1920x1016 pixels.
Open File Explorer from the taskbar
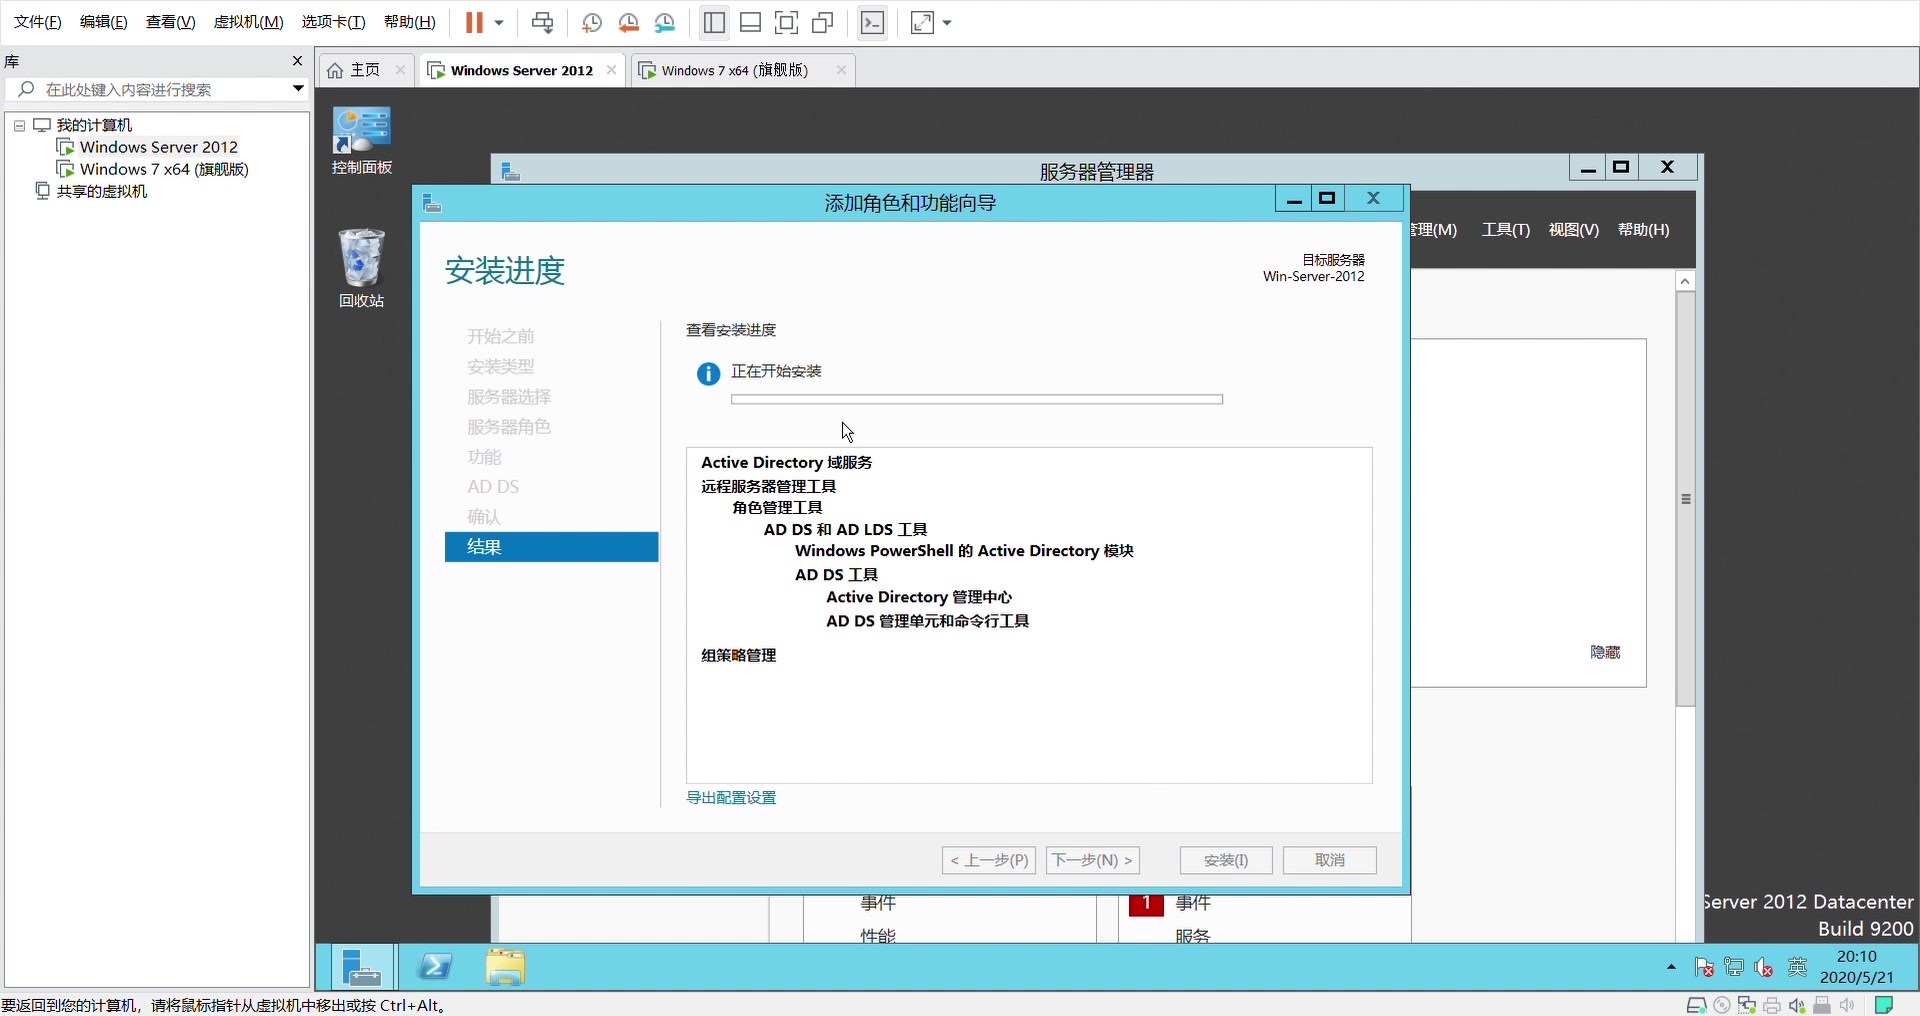[x=506, y=968]
